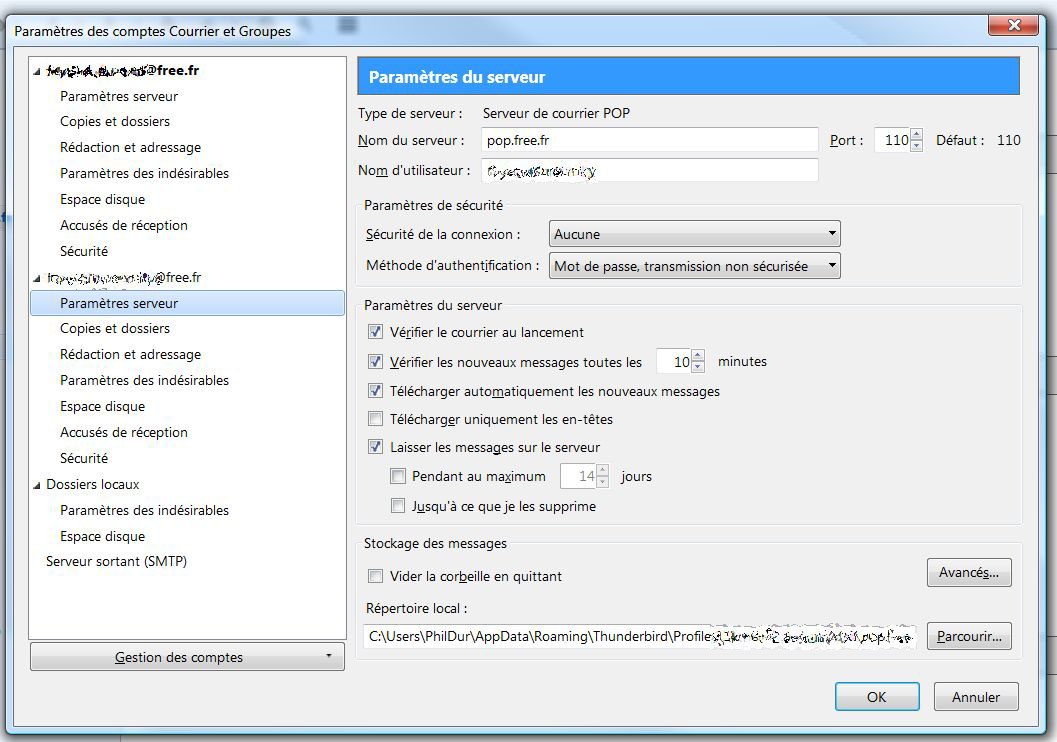Check Pendant au maximum jours option
The image size is (1057, 742).
(398, 476)
